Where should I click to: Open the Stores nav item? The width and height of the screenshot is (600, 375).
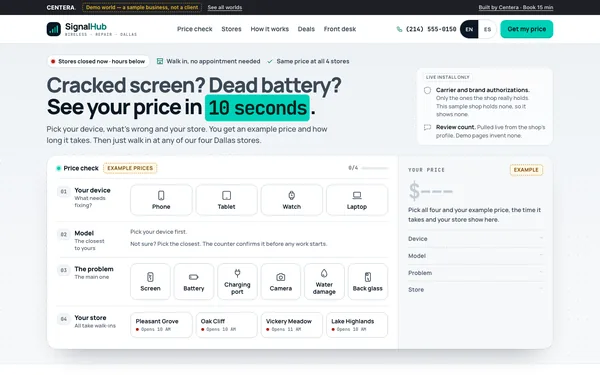pos(231,29)
